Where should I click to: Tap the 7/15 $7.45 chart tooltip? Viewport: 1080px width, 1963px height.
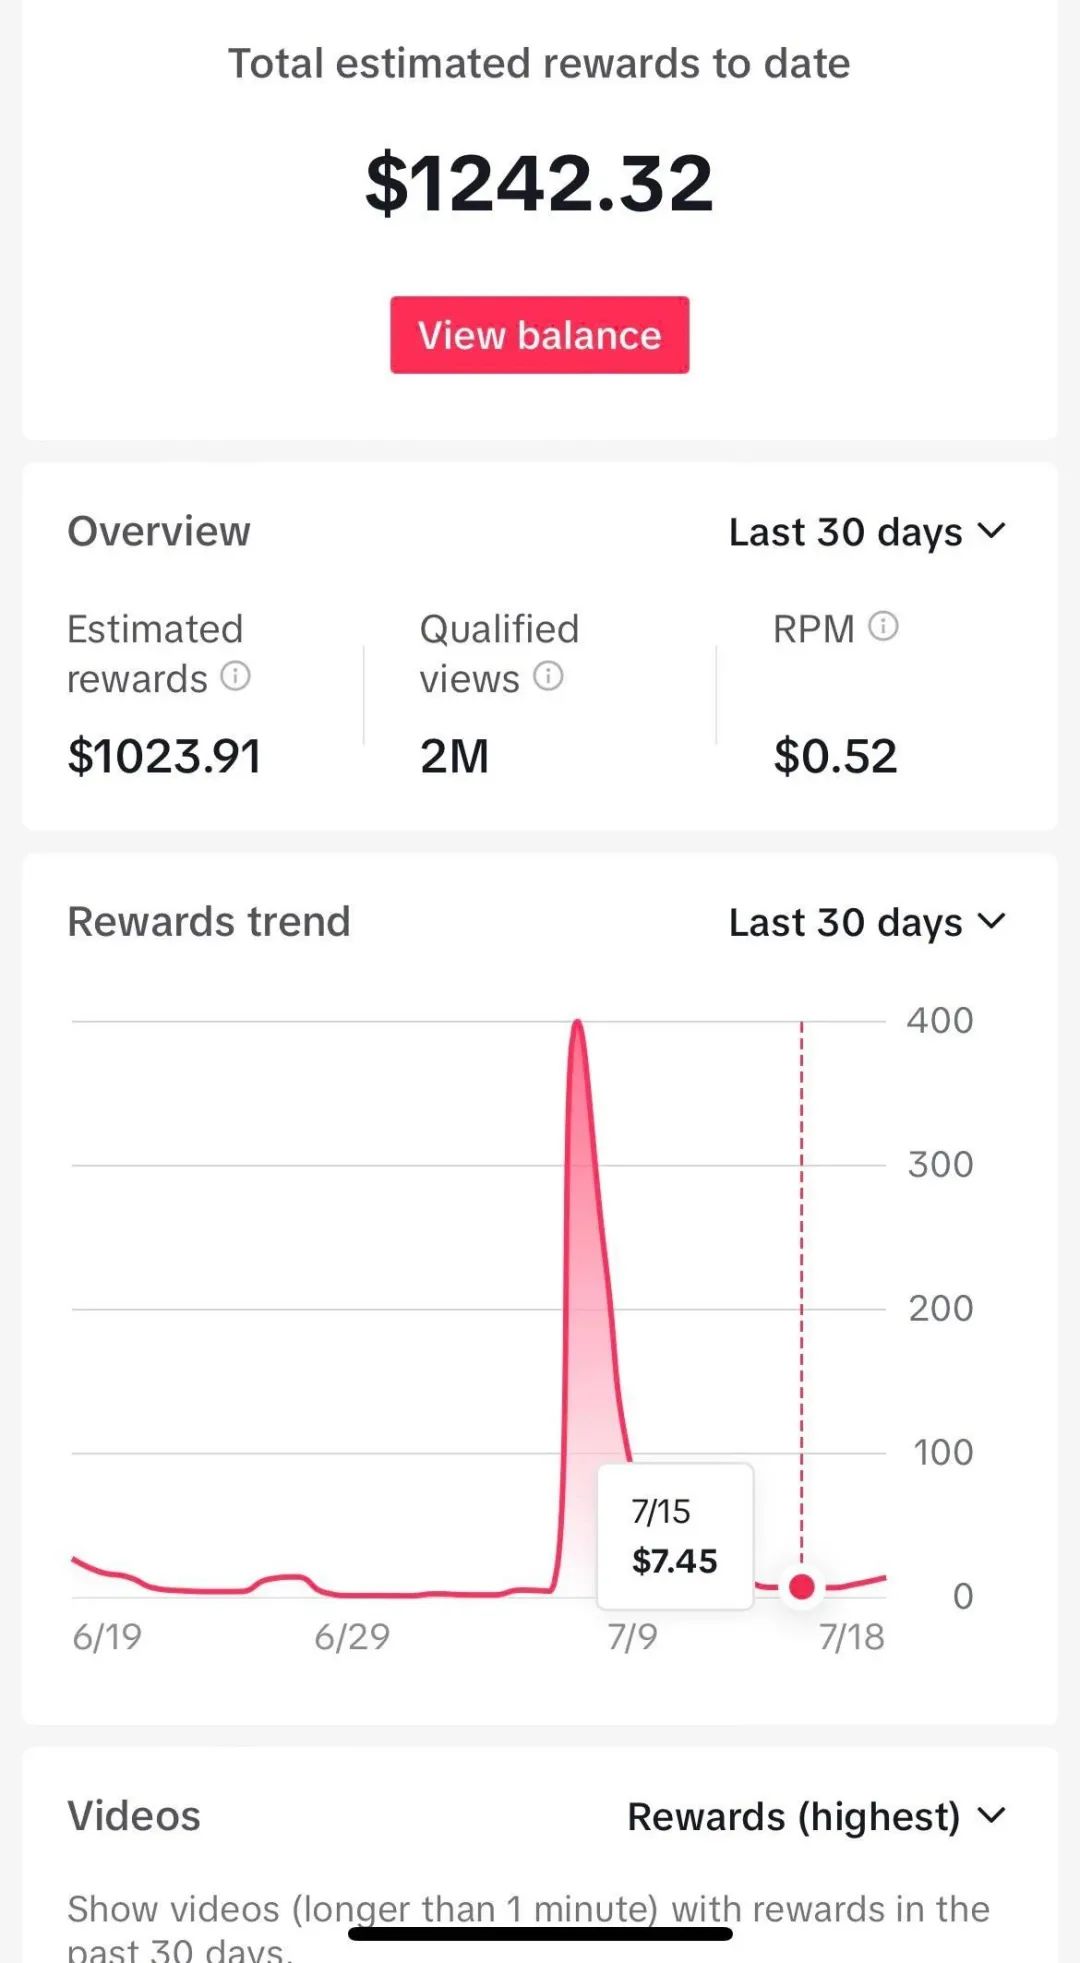675,1536
